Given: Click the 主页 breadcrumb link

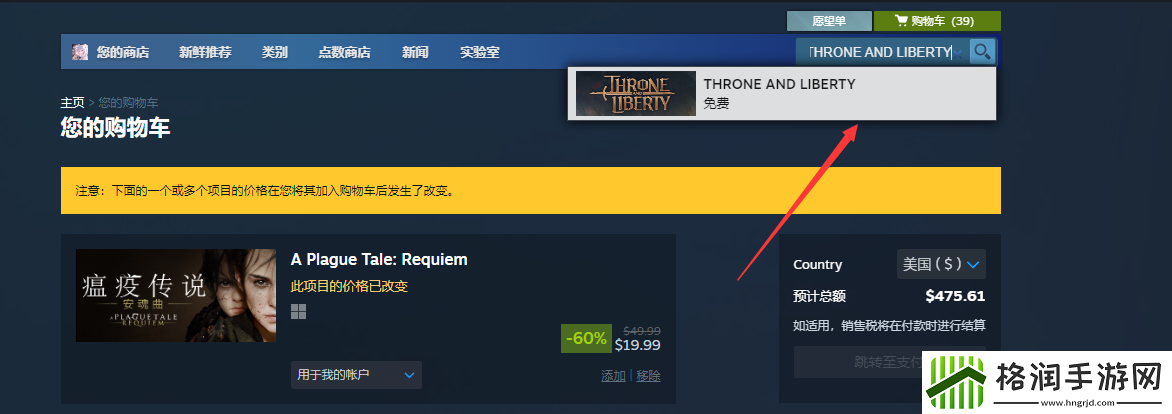Looking at the screenshot, I should [x=73, y=102].
